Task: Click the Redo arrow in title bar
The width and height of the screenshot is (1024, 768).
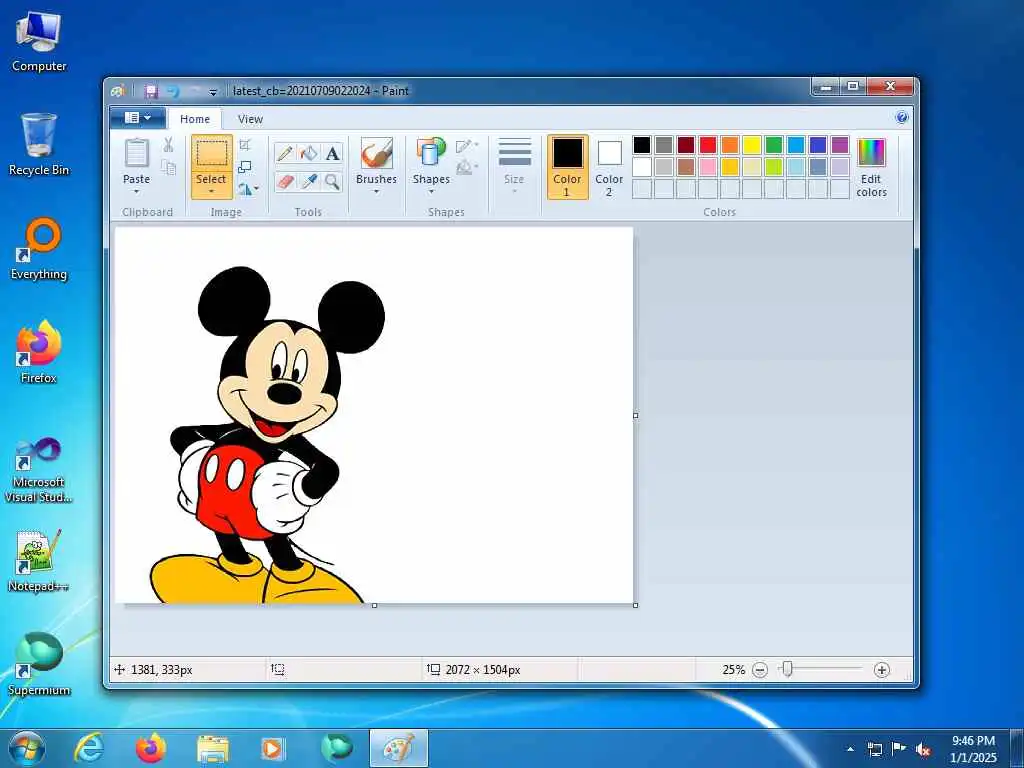Action: [194, 91]
